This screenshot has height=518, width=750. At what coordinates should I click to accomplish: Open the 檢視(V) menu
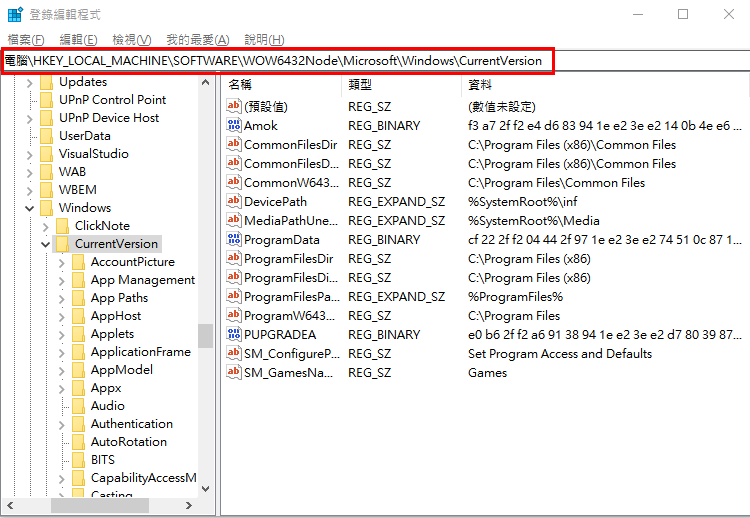[132, 40]
